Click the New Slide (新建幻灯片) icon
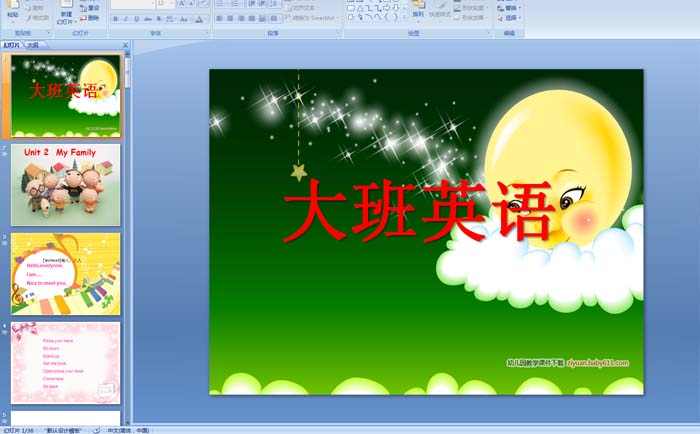This screenshot has height=434, width=700. coord(67,4)
